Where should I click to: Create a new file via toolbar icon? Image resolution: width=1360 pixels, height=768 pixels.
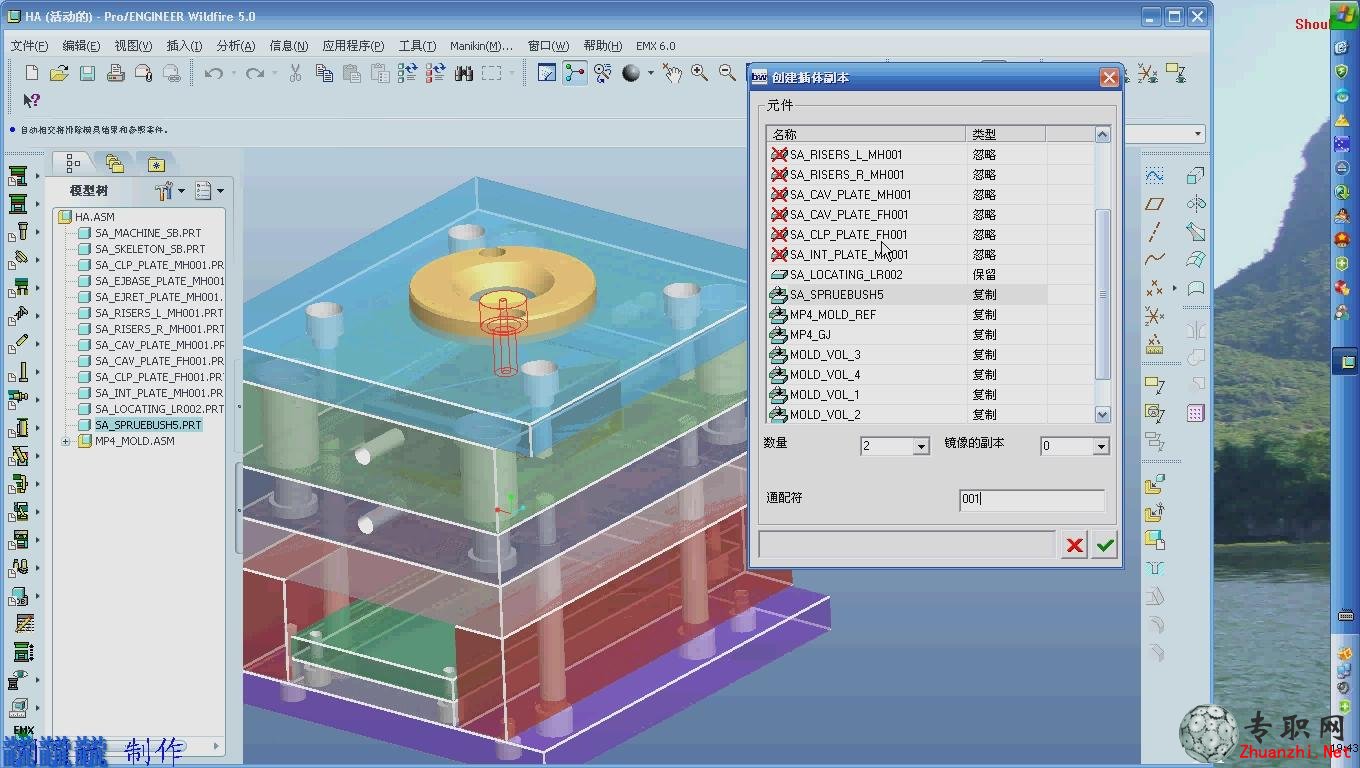32,73
